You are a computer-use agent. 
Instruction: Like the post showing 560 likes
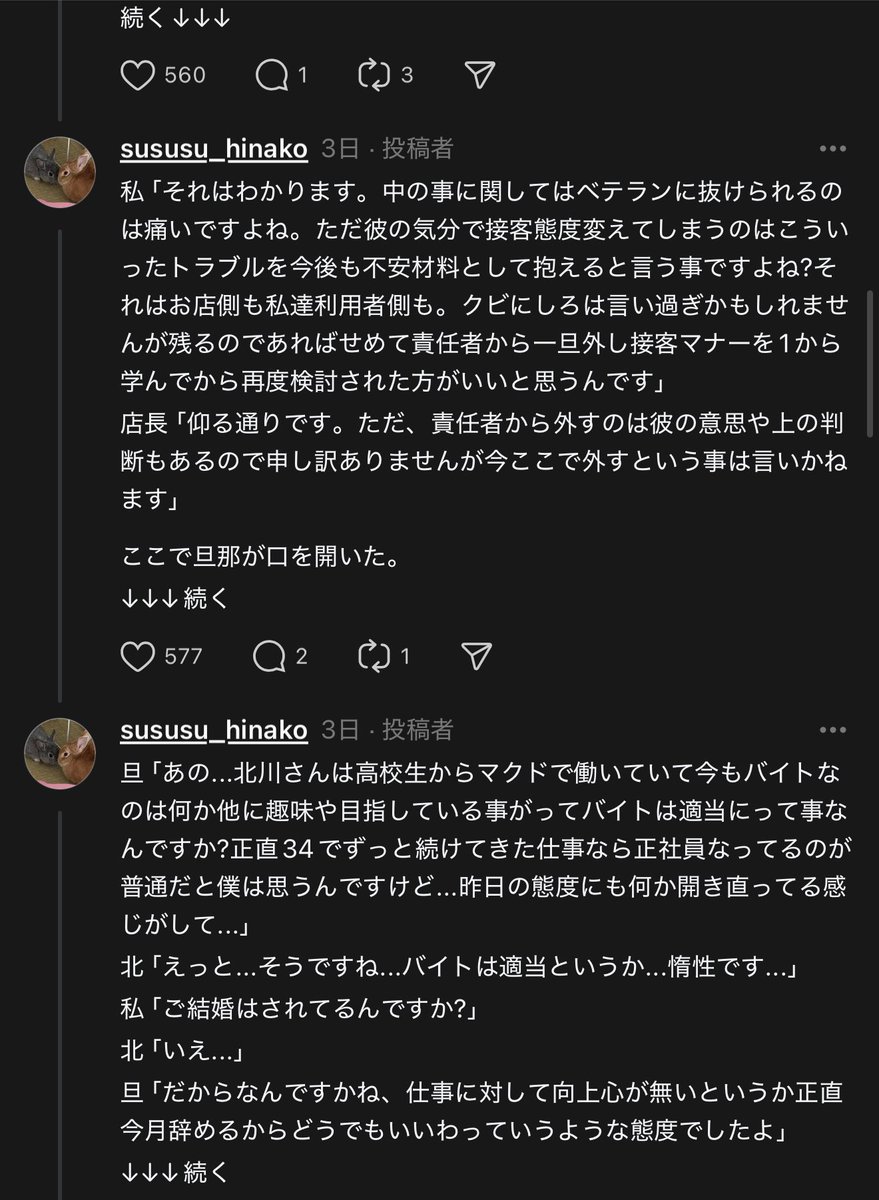point(136,75)
